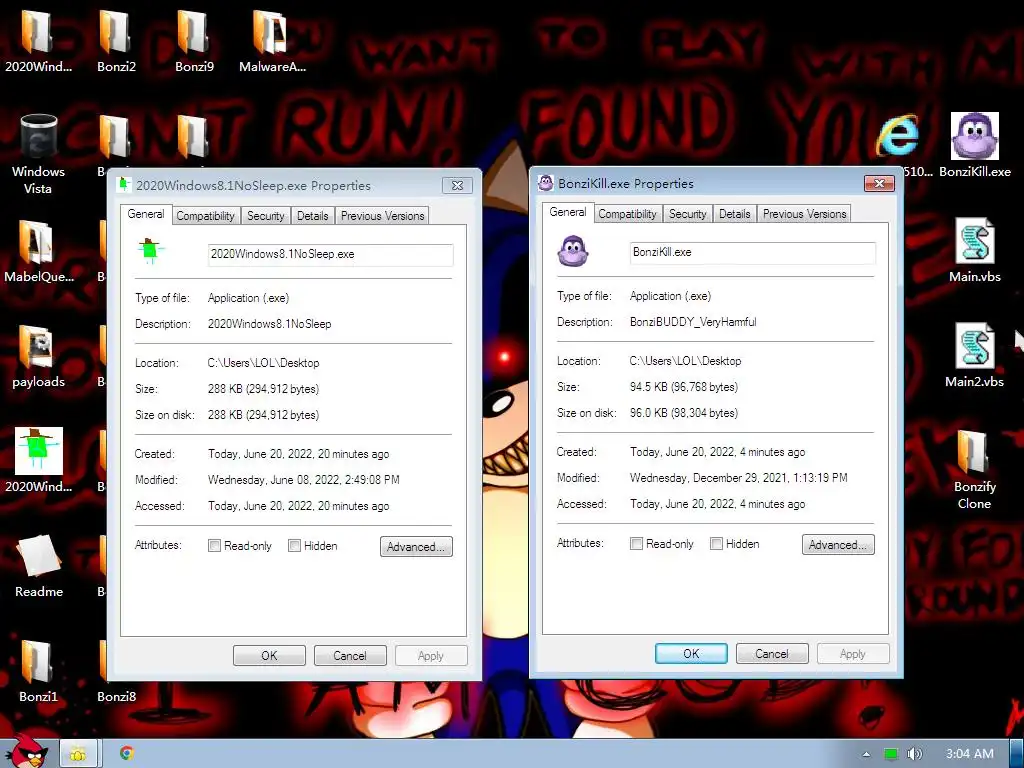Viewport: 1024px width, 768px height.
Task: Open the Angry Birds start button
Action: [x=27, y=752]
